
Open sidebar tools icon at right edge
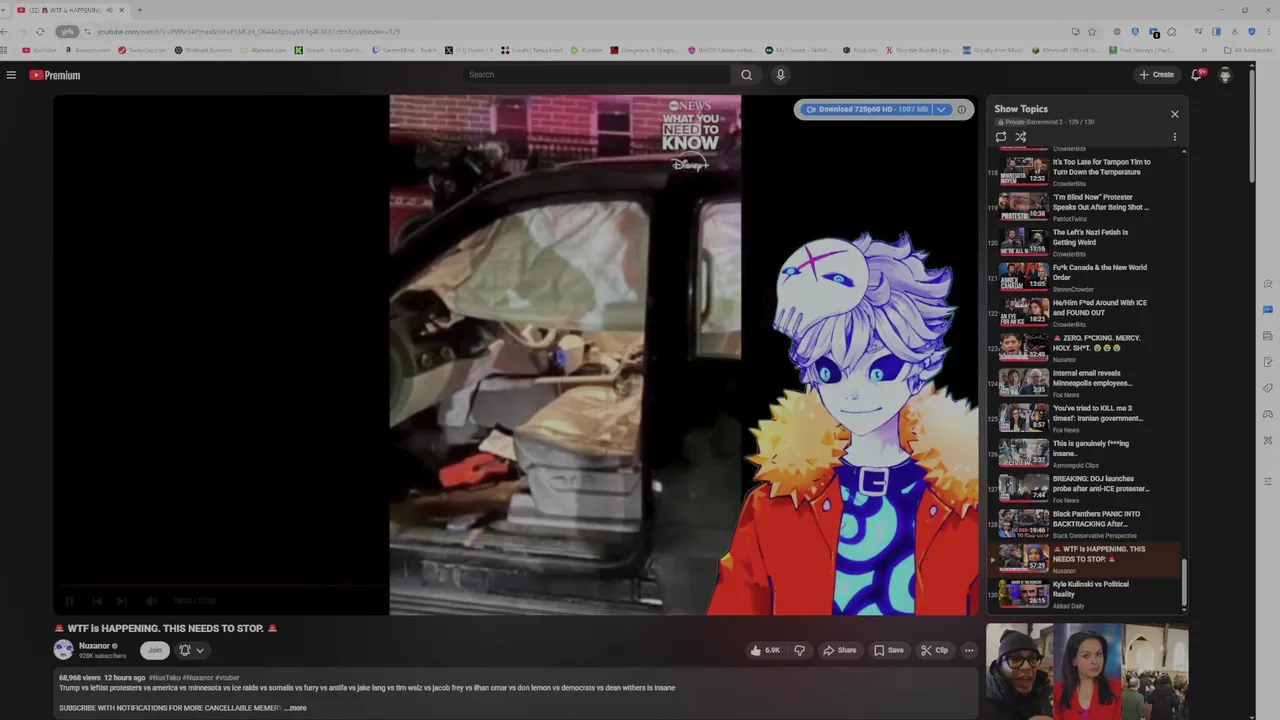(1268, 440)
